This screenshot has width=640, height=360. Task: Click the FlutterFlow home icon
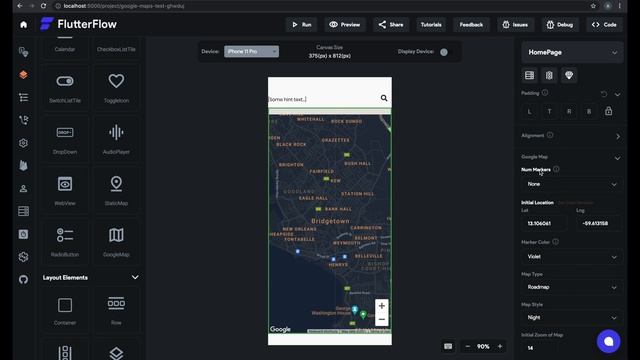coord(23,24)
